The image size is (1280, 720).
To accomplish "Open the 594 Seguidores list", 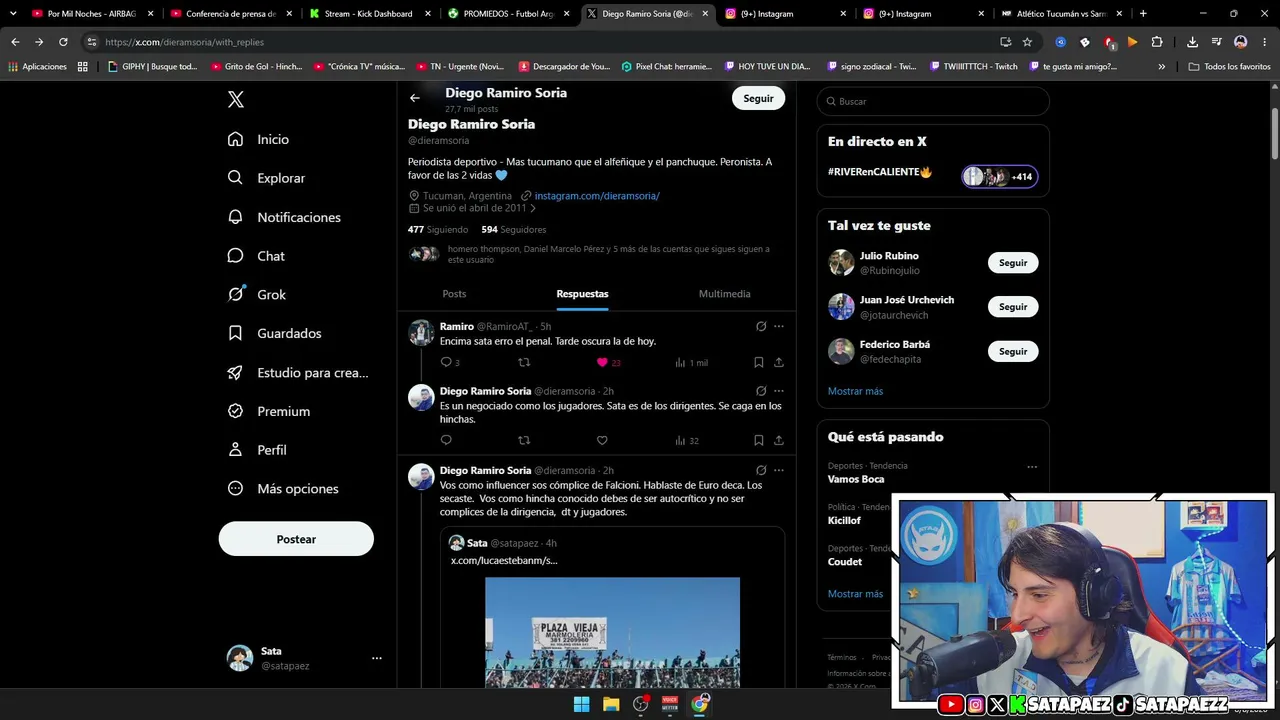I will pos(514,229).
